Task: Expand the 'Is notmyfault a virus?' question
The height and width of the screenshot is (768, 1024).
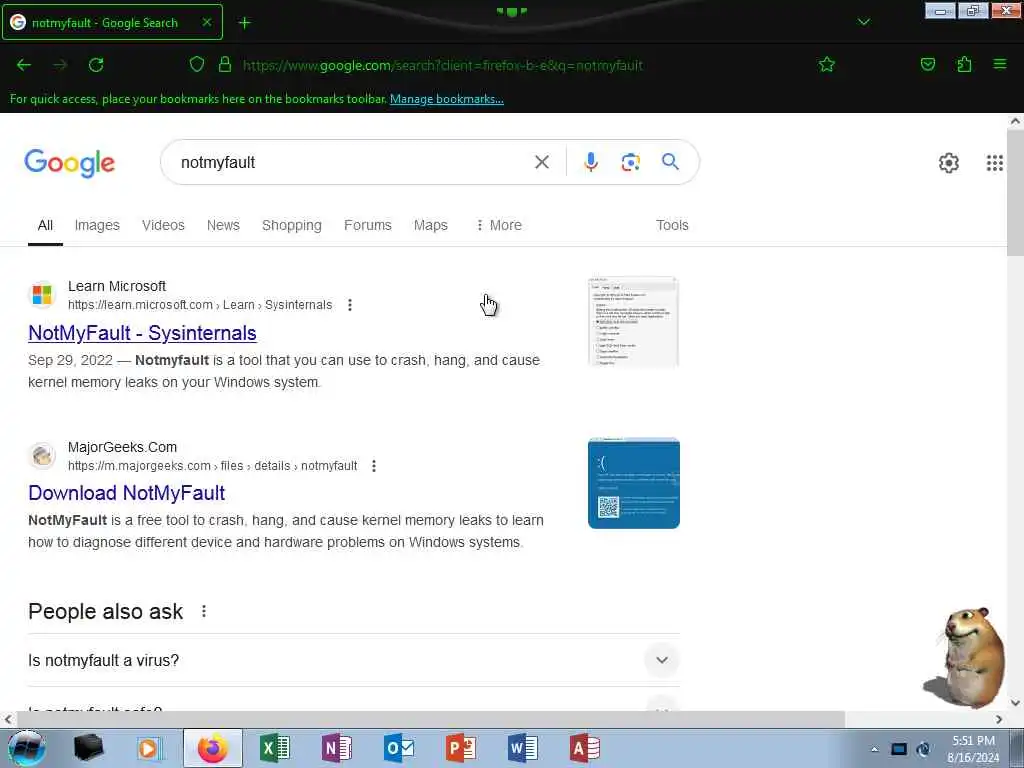Action: coord(354,660)
